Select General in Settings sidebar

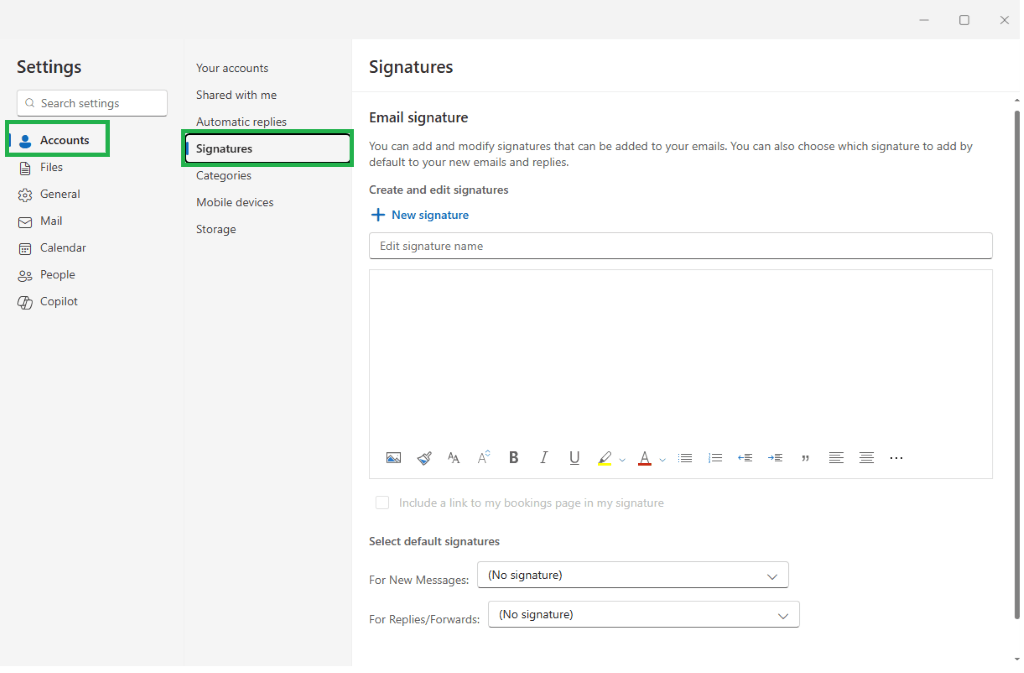(60, 194)
